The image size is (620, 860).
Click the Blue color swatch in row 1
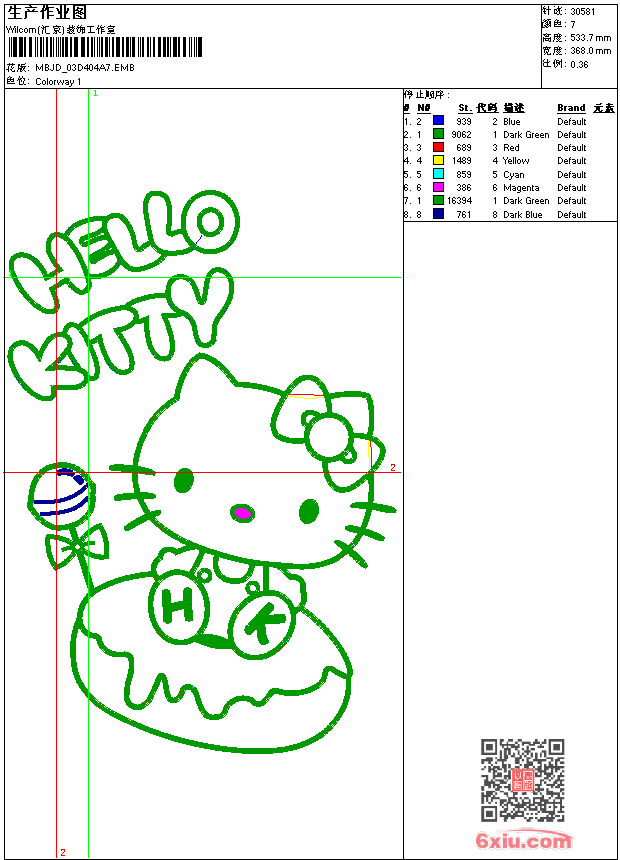[x=438, y=120]
